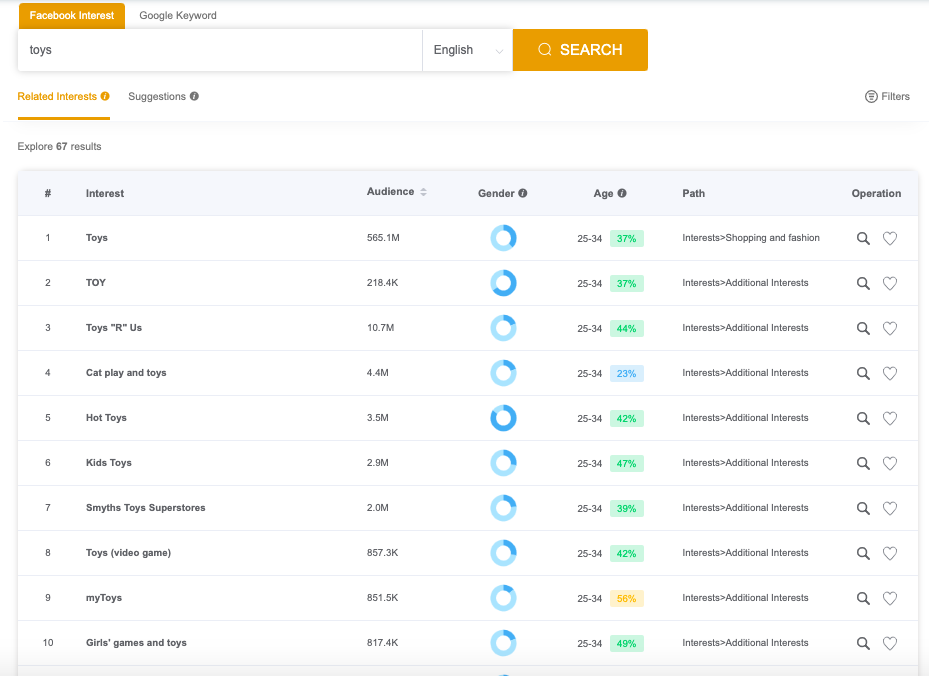Click the 49% age badge
The height and width of the screenshot is (676, 929).
[627, 644]
